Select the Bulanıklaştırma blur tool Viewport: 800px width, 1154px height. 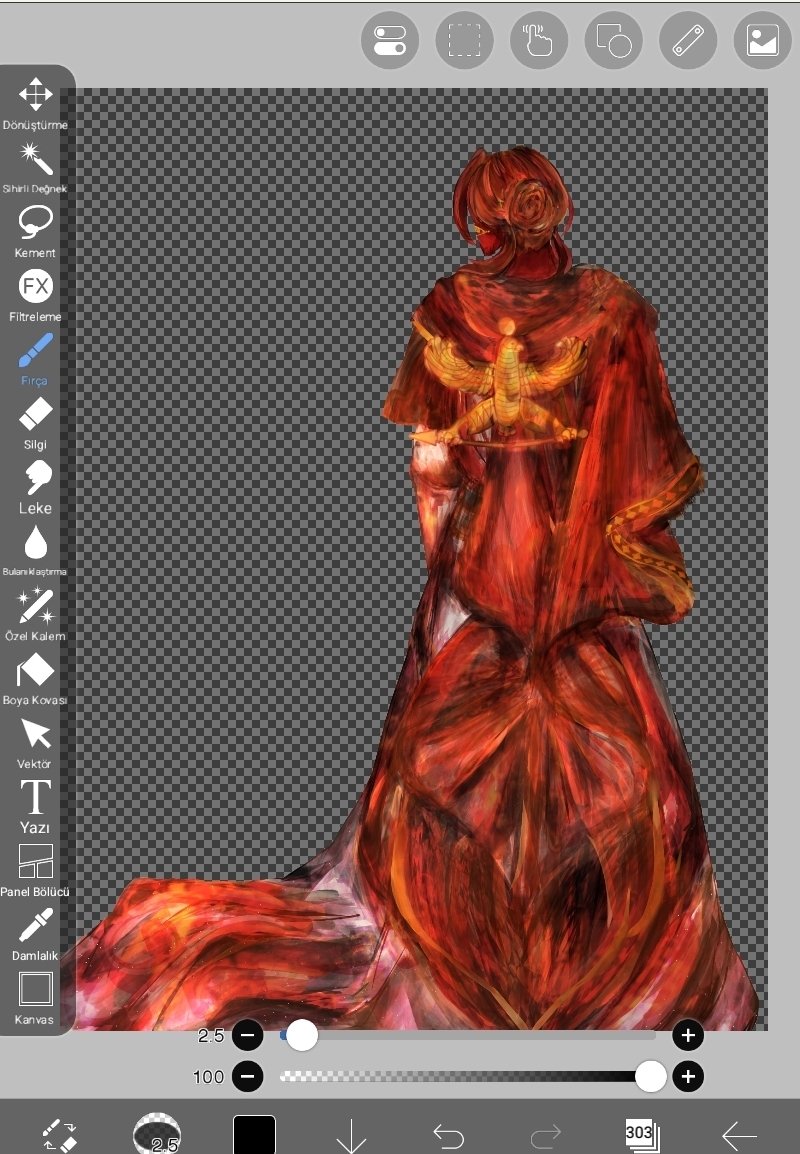[35, 551]
